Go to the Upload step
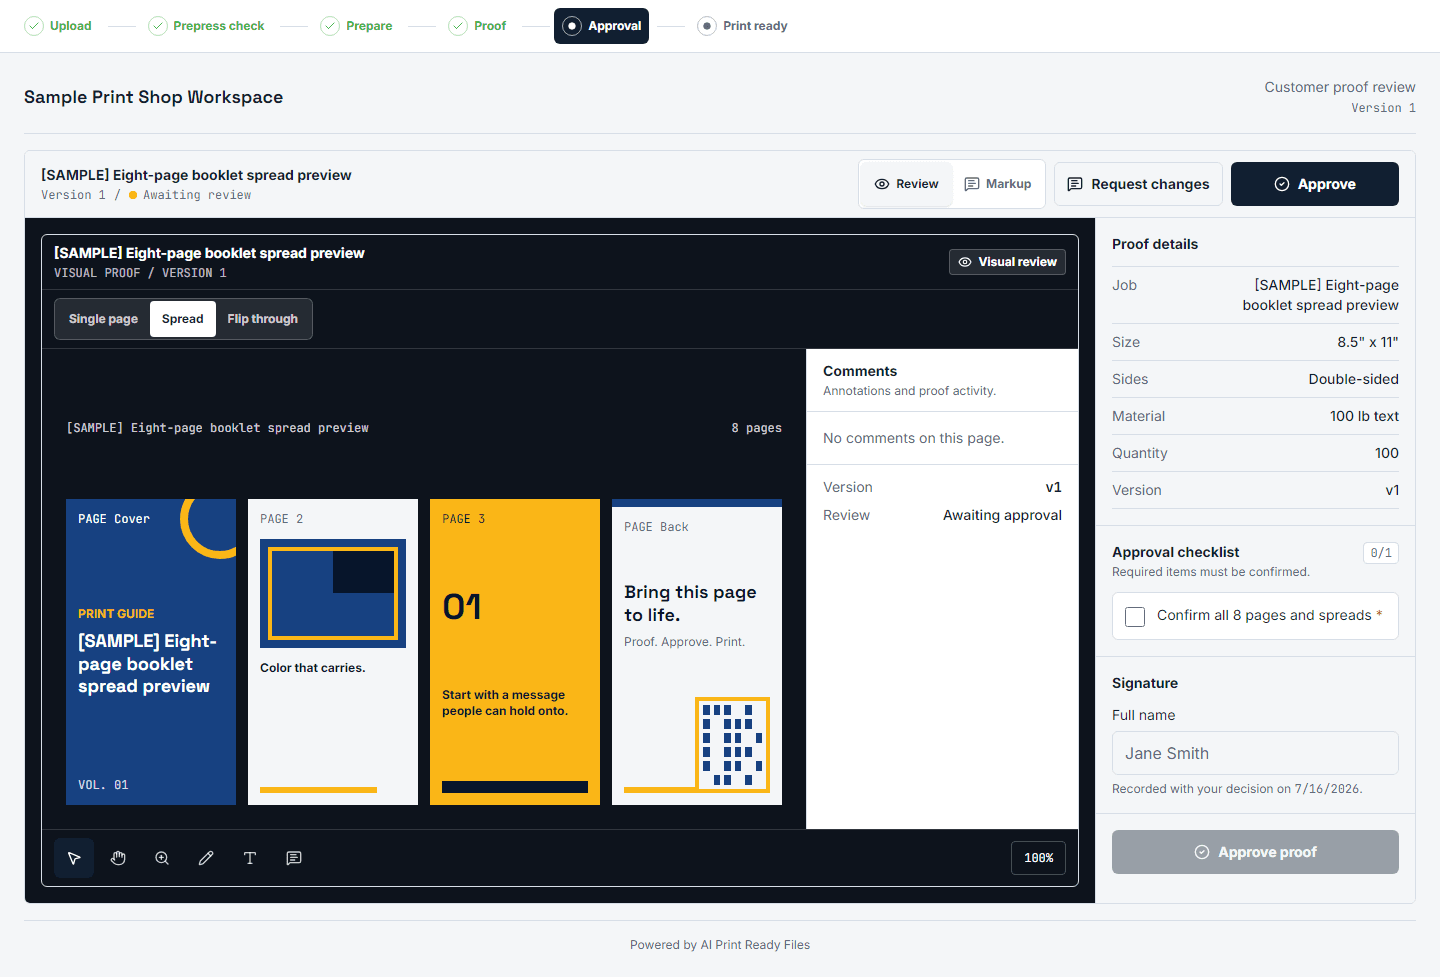 [58, 26]
